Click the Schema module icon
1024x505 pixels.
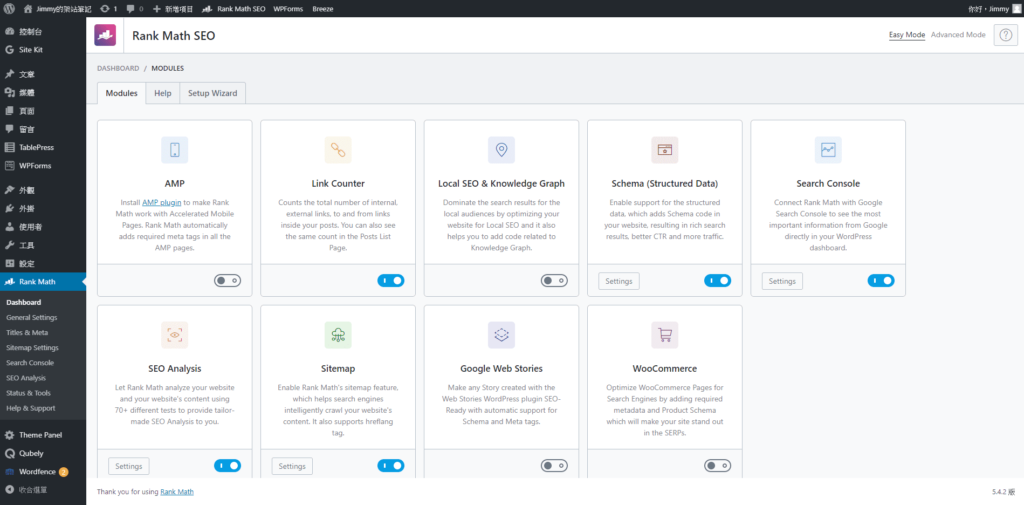(664, 150)
